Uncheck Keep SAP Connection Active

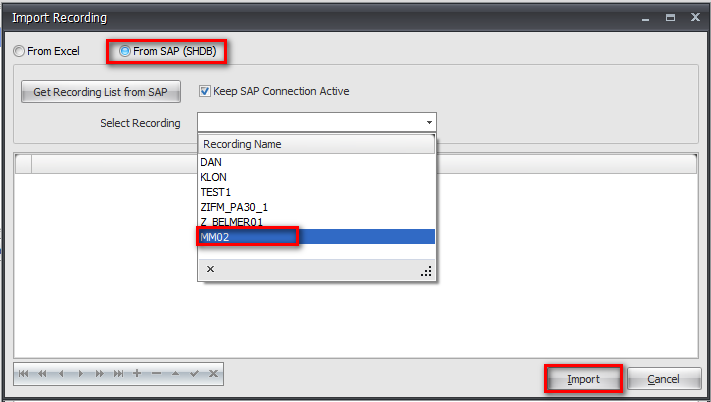click(205, 91)
